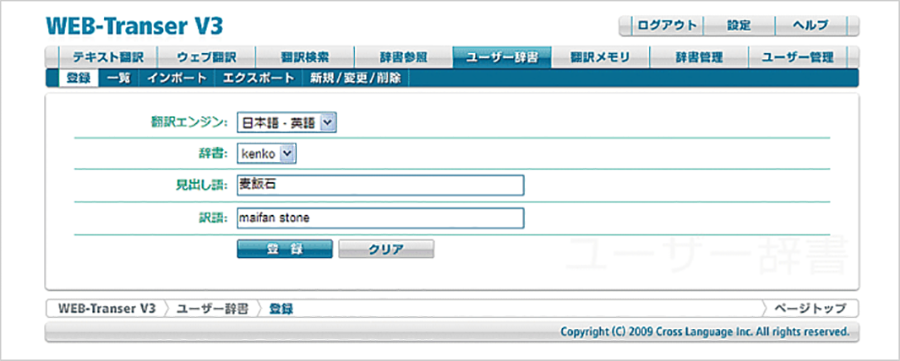Open the インポート submenu item
Viewport: 900px width, 361px height.
(x=177, y=78)
